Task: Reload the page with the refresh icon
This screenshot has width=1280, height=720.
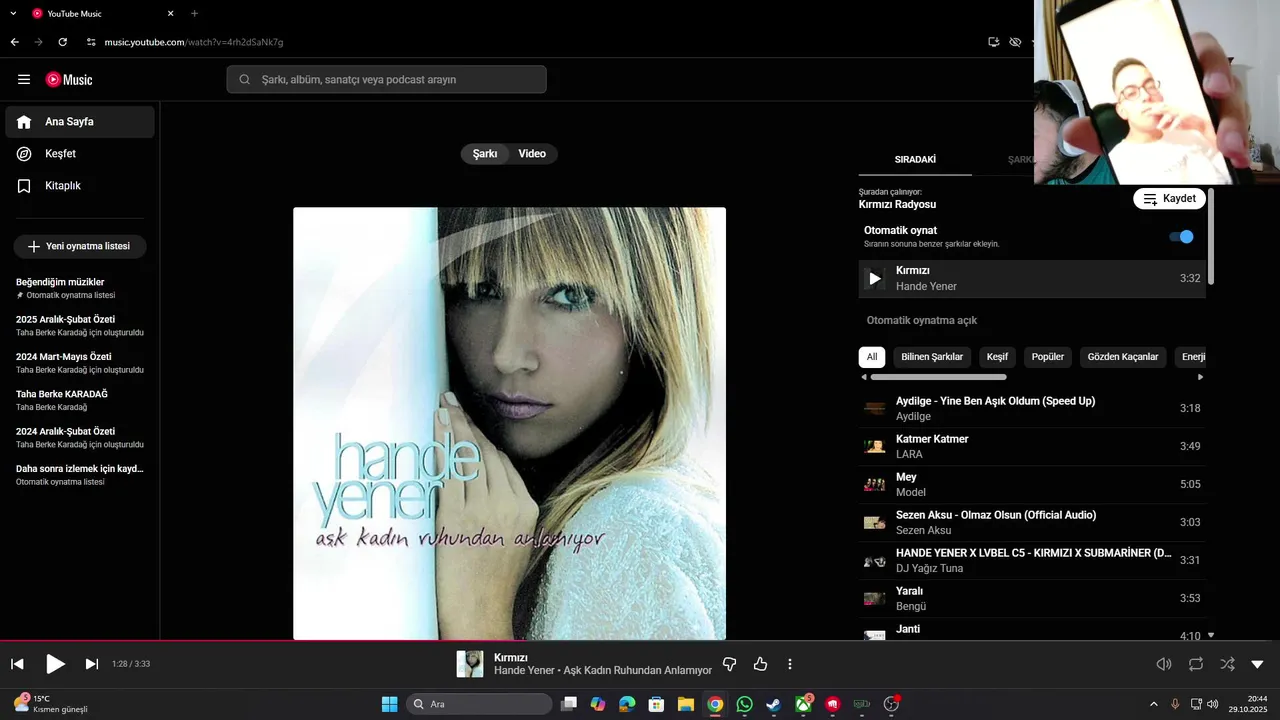Action: [x=63, y=42]
